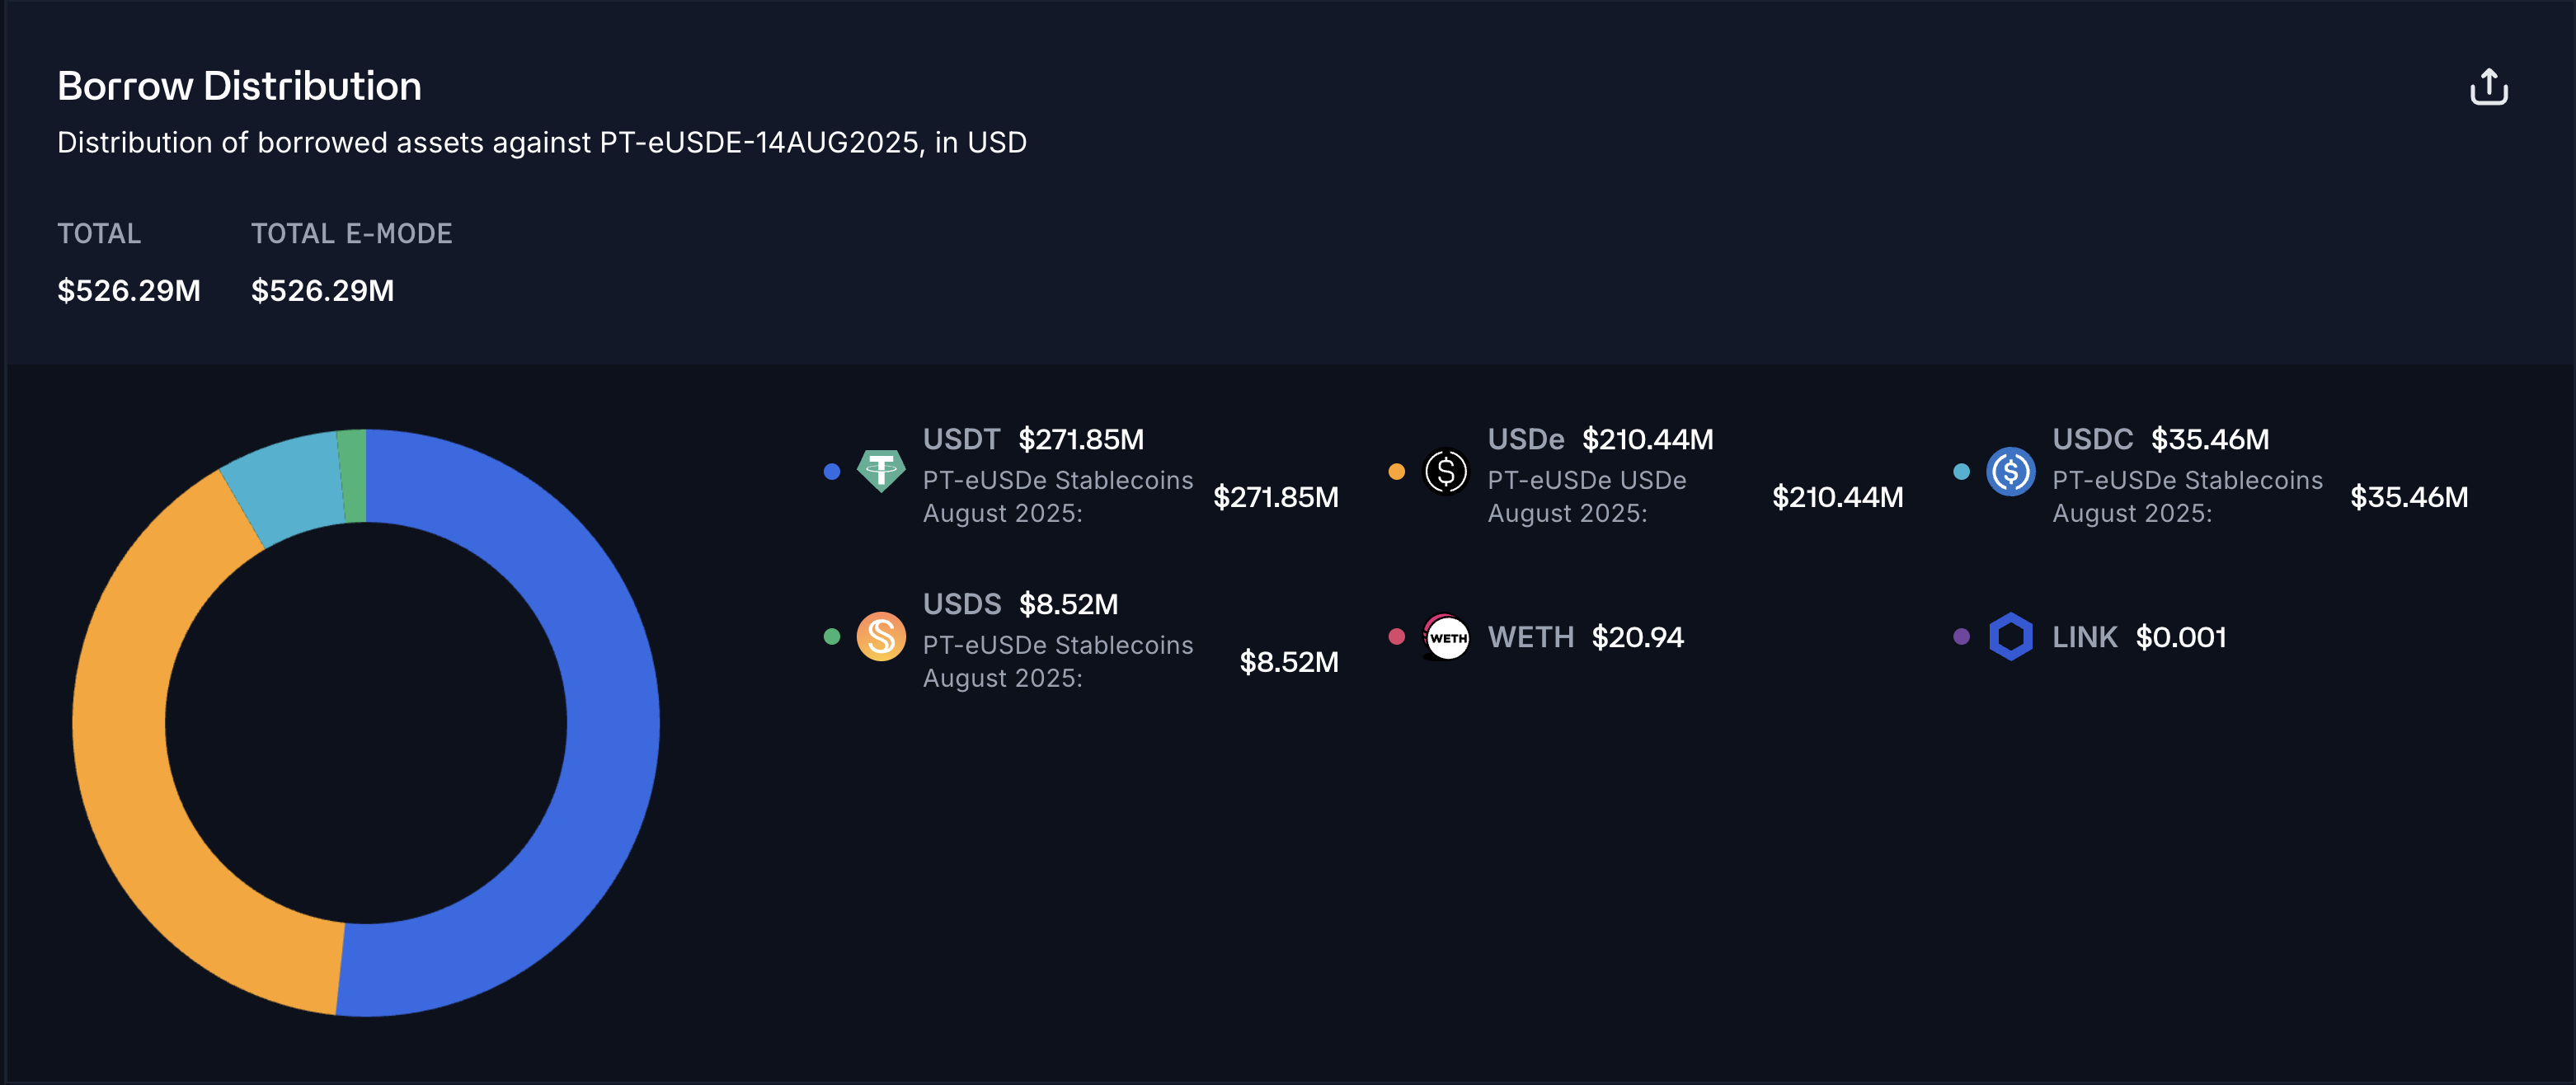Viewport: 2576px width, 1085px height.
Task: Click the USDT Tether token icon
Action: click(881, 471)
